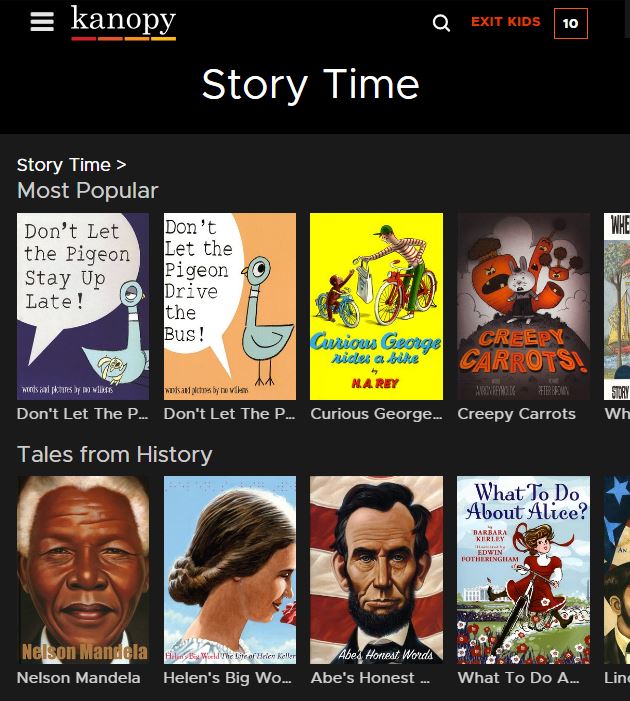
Task: Click the Nelson Mandela title text
Action: coord(79,678)
